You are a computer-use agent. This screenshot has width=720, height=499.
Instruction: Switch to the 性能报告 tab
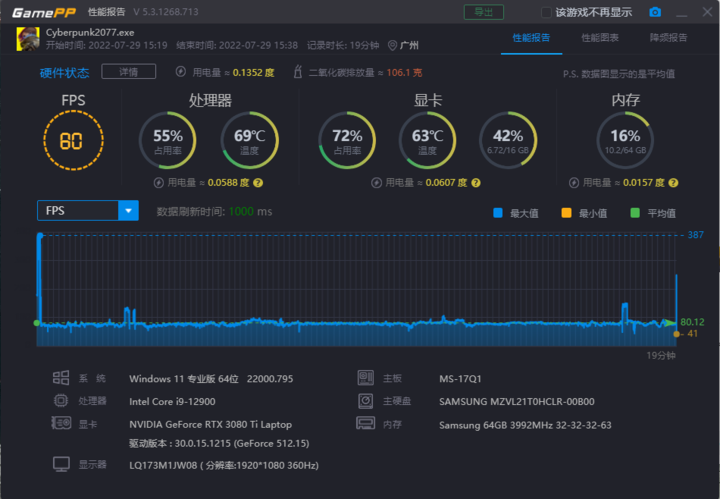(x=531, y=38)
